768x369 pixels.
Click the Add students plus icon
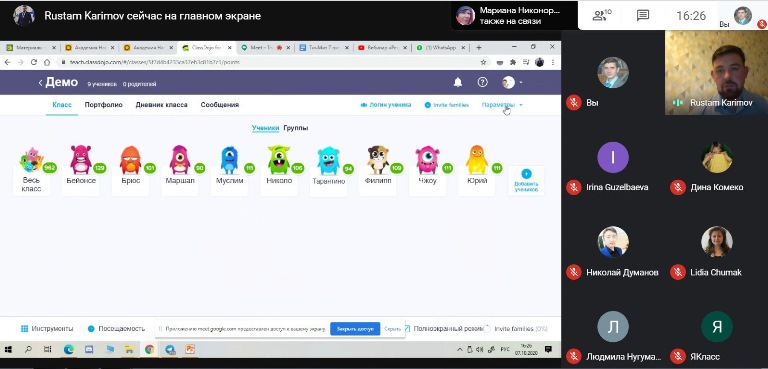coord(526,173)
